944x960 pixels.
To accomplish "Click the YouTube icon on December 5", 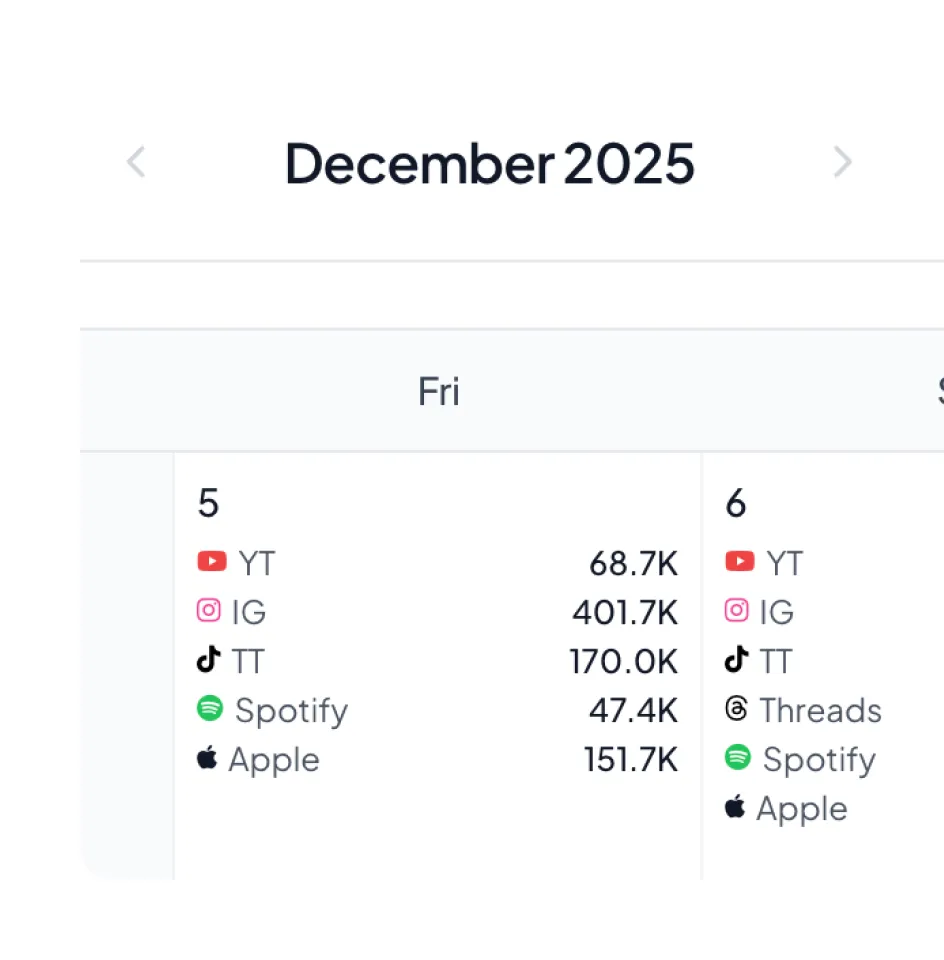I will (211, 562).
